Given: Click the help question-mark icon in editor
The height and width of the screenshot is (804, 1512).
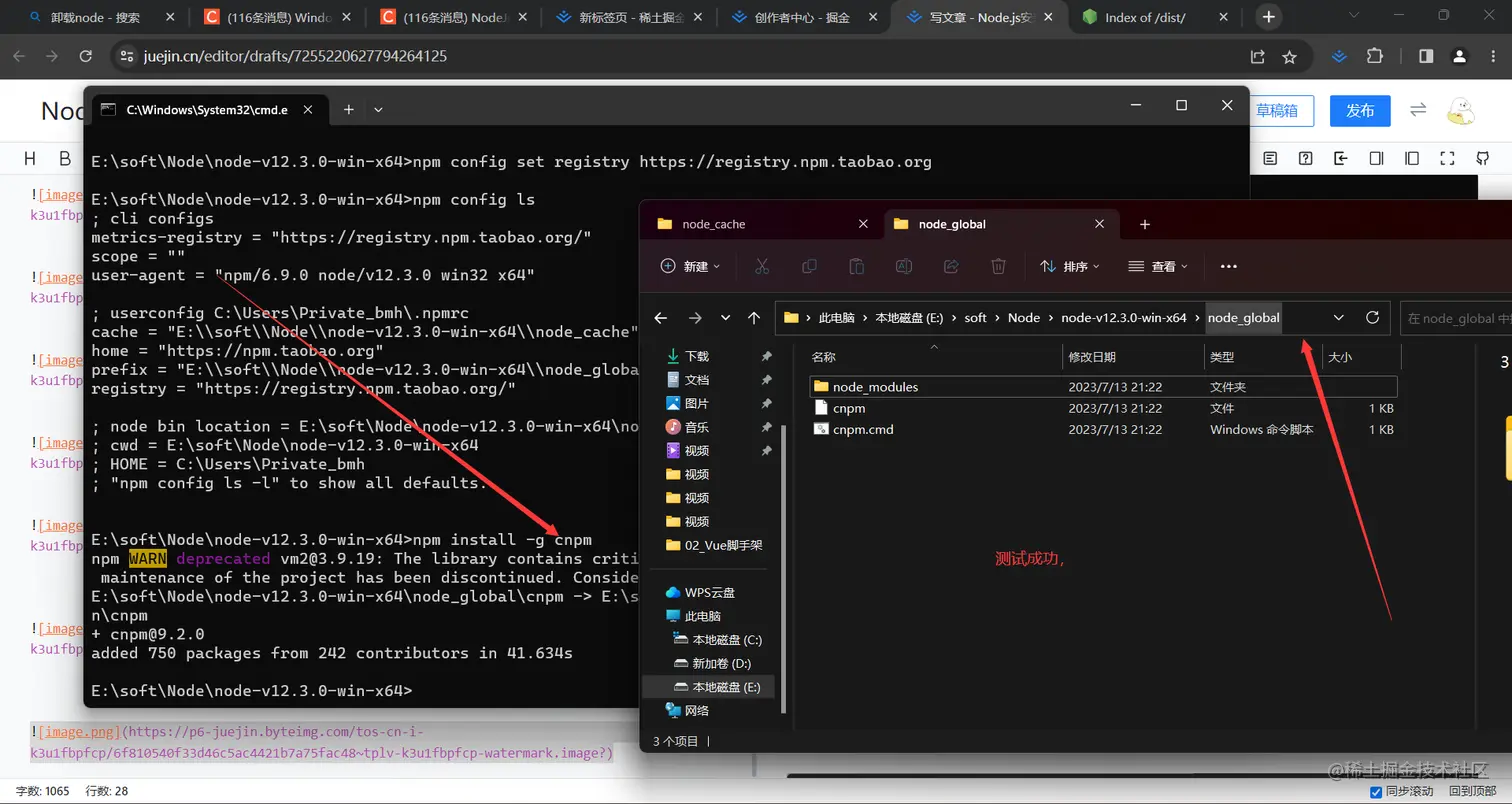Looking at the screenshot, I should pos(1305,158).
